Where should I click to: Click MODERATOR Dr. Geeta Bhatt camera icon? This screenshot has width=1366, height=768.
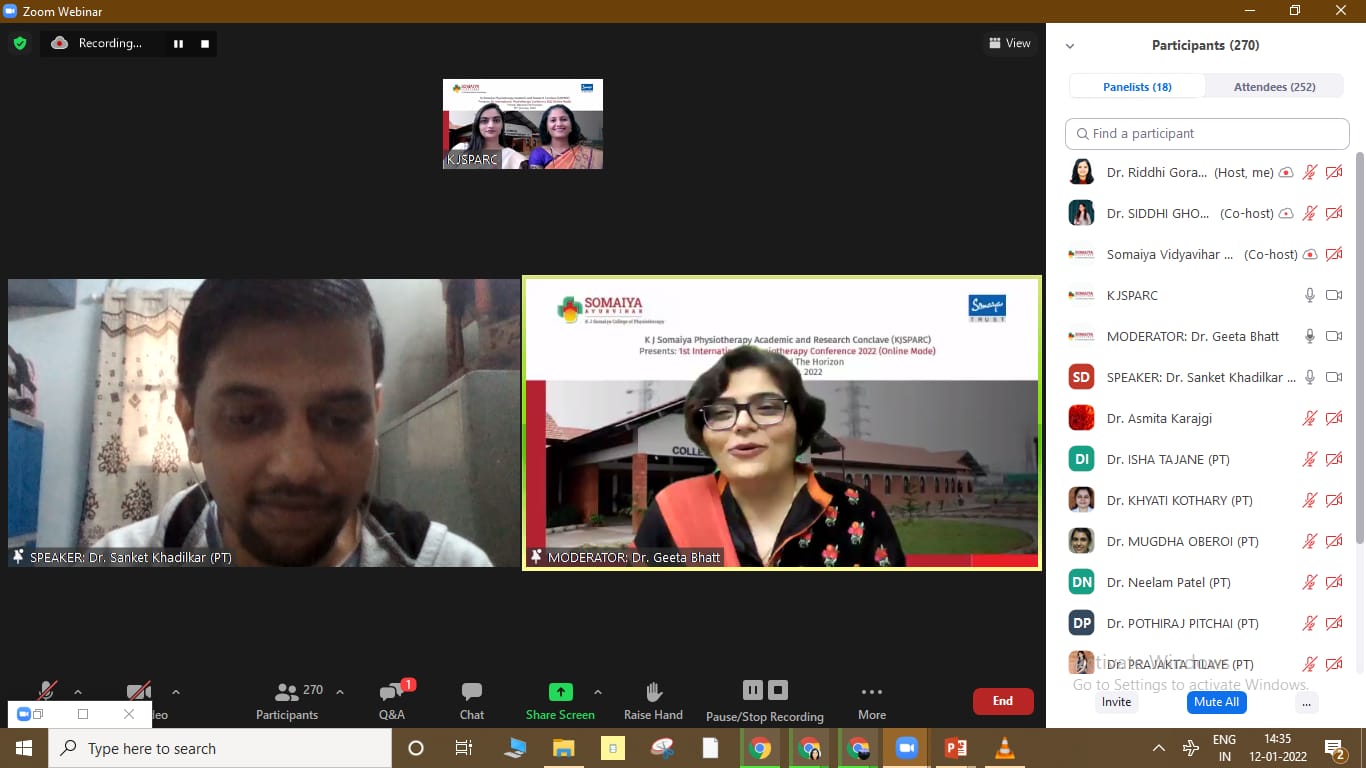click(x=1334, y=336)
